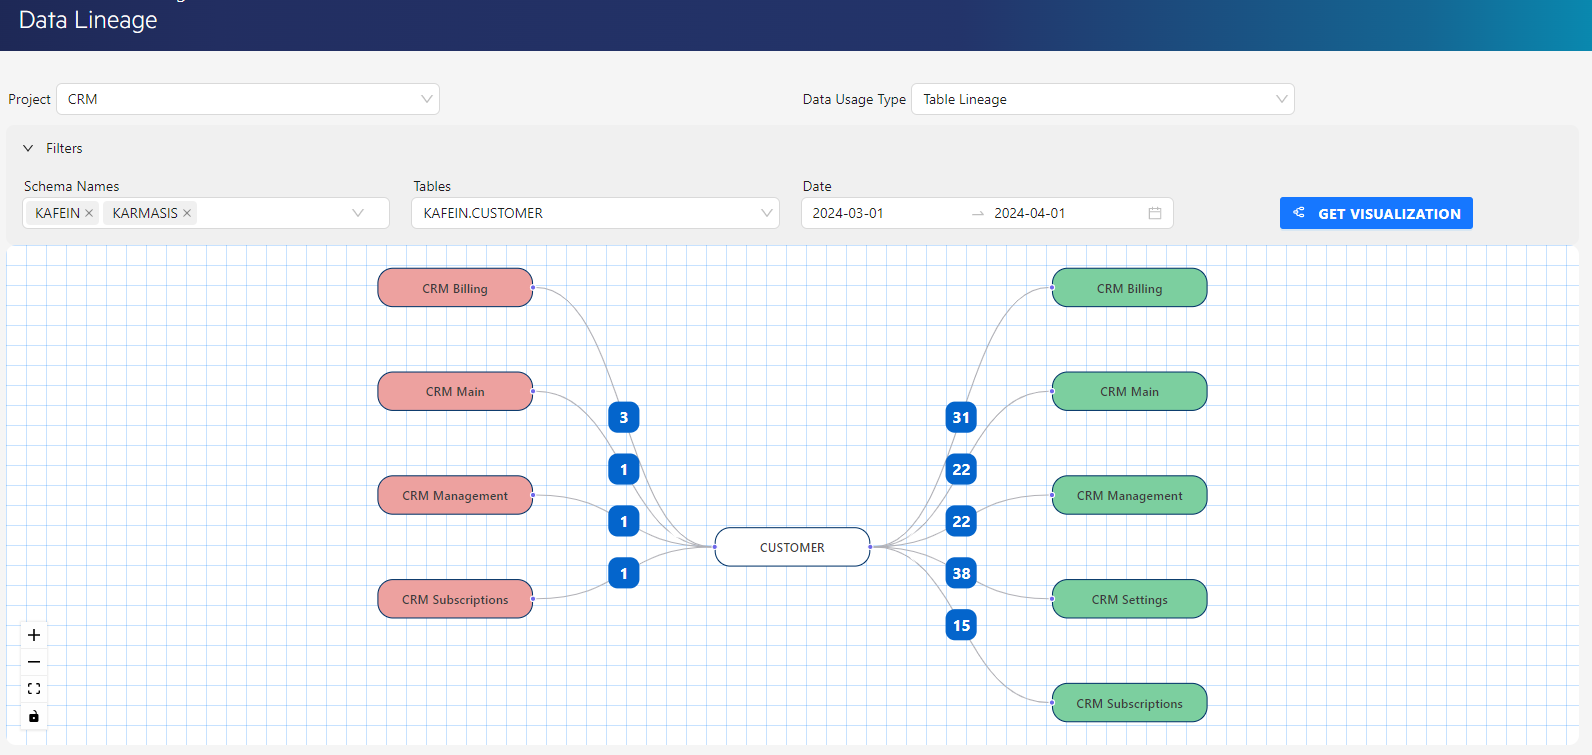
Task: Zoom out of the lineage canvas
Action: click(x=34, y=662)
